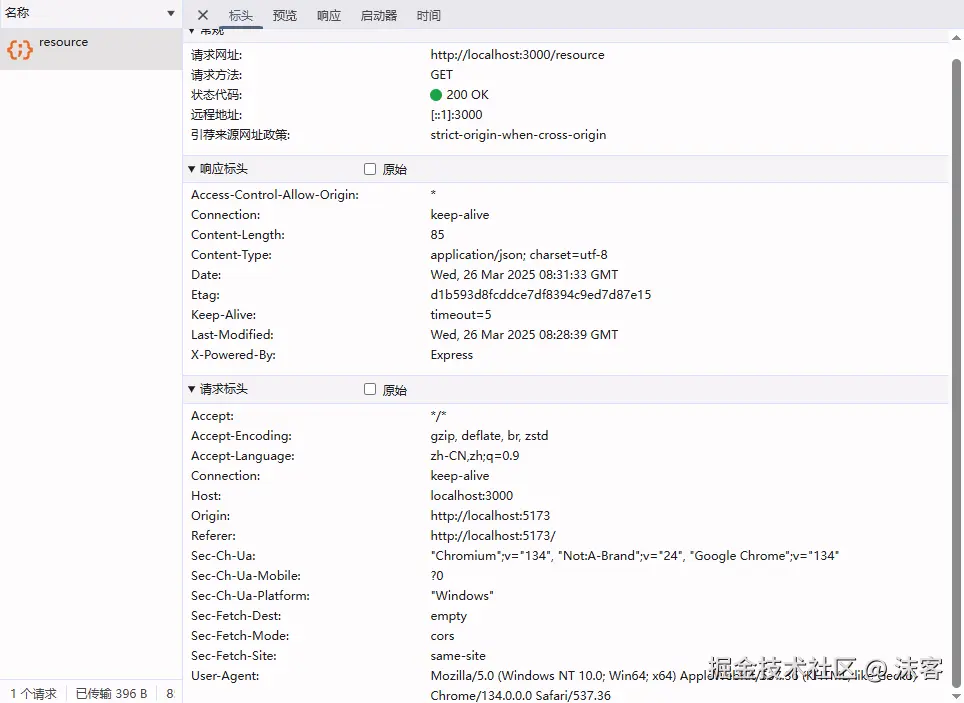This screenshot has width=964, height=703.
Task: Switch to the 标头 tab
Action: pos(240,15)
